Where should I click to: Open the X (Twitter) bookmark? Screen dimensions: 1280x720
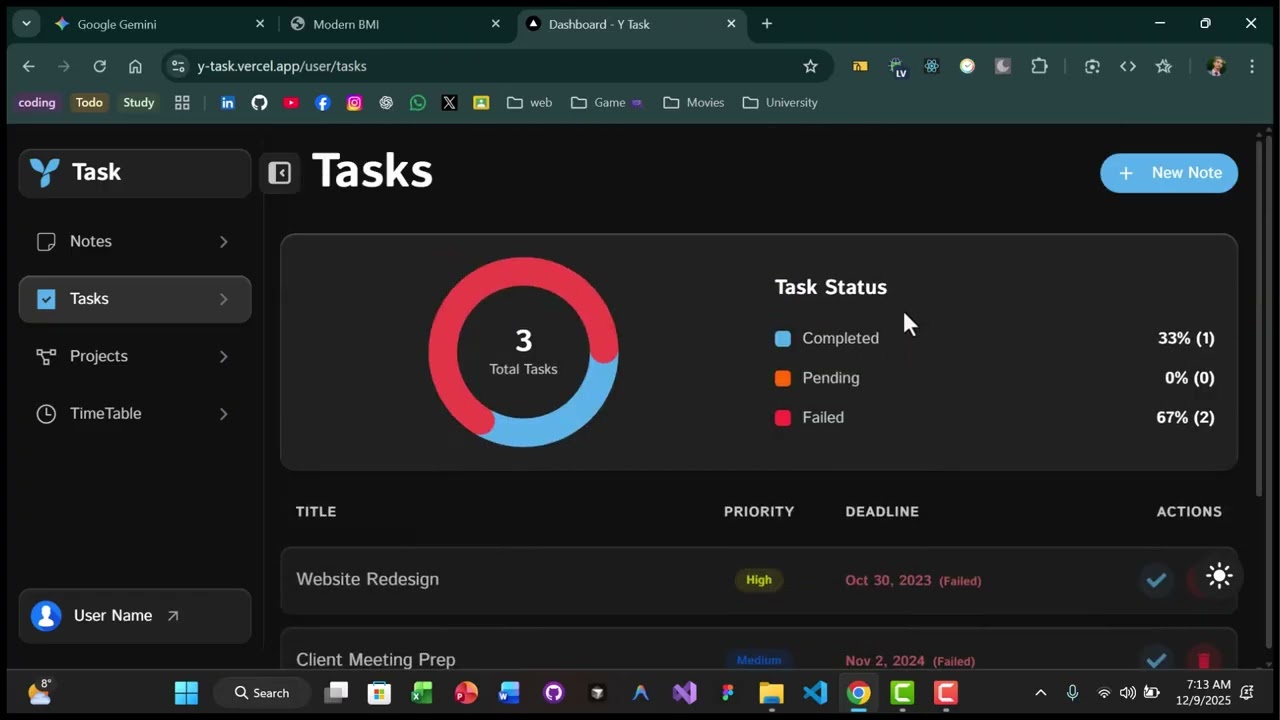(449, 103)
